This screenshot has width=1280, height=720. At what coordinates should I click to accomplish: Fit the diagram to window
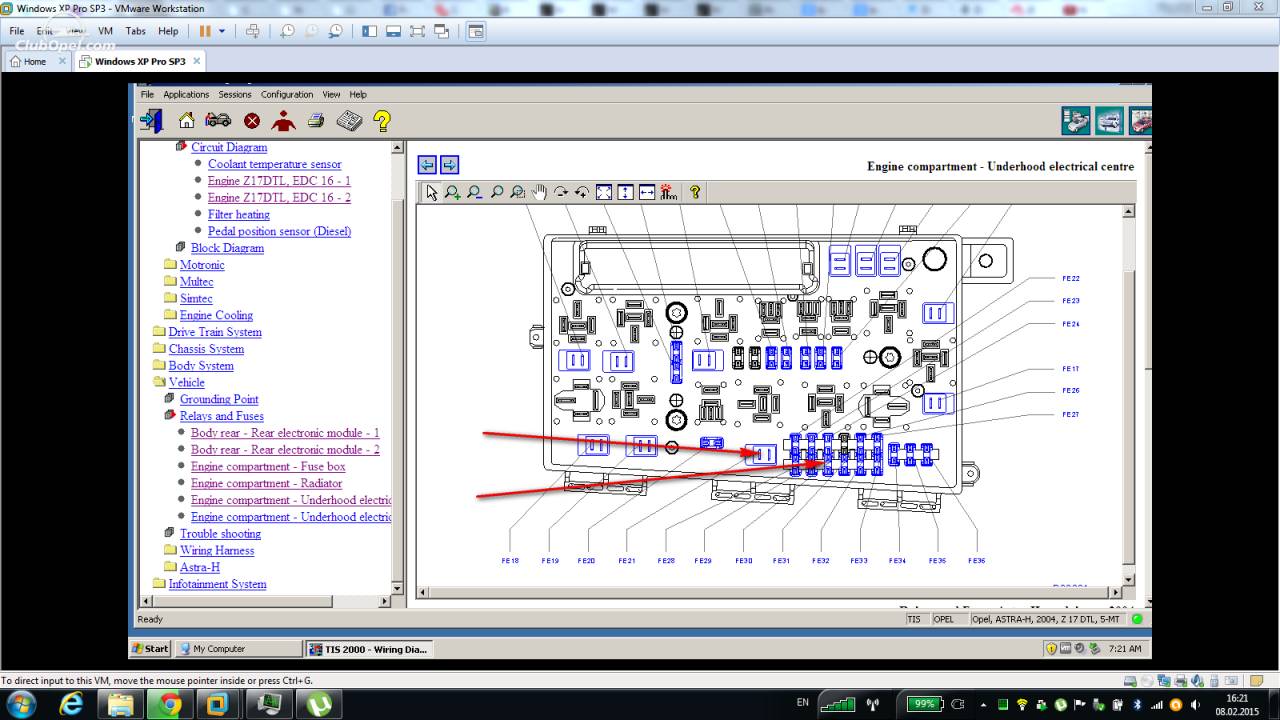[604, 192]
